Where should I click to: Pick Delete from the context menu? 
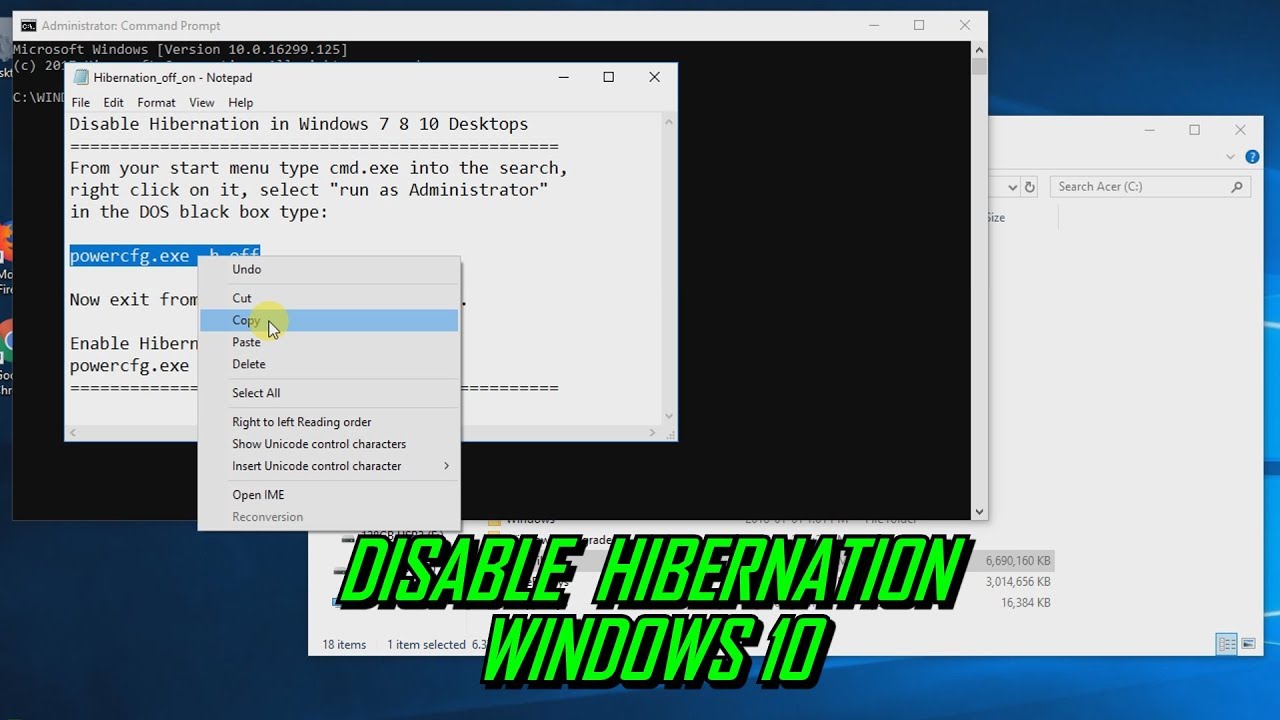[x=329, y=364]
